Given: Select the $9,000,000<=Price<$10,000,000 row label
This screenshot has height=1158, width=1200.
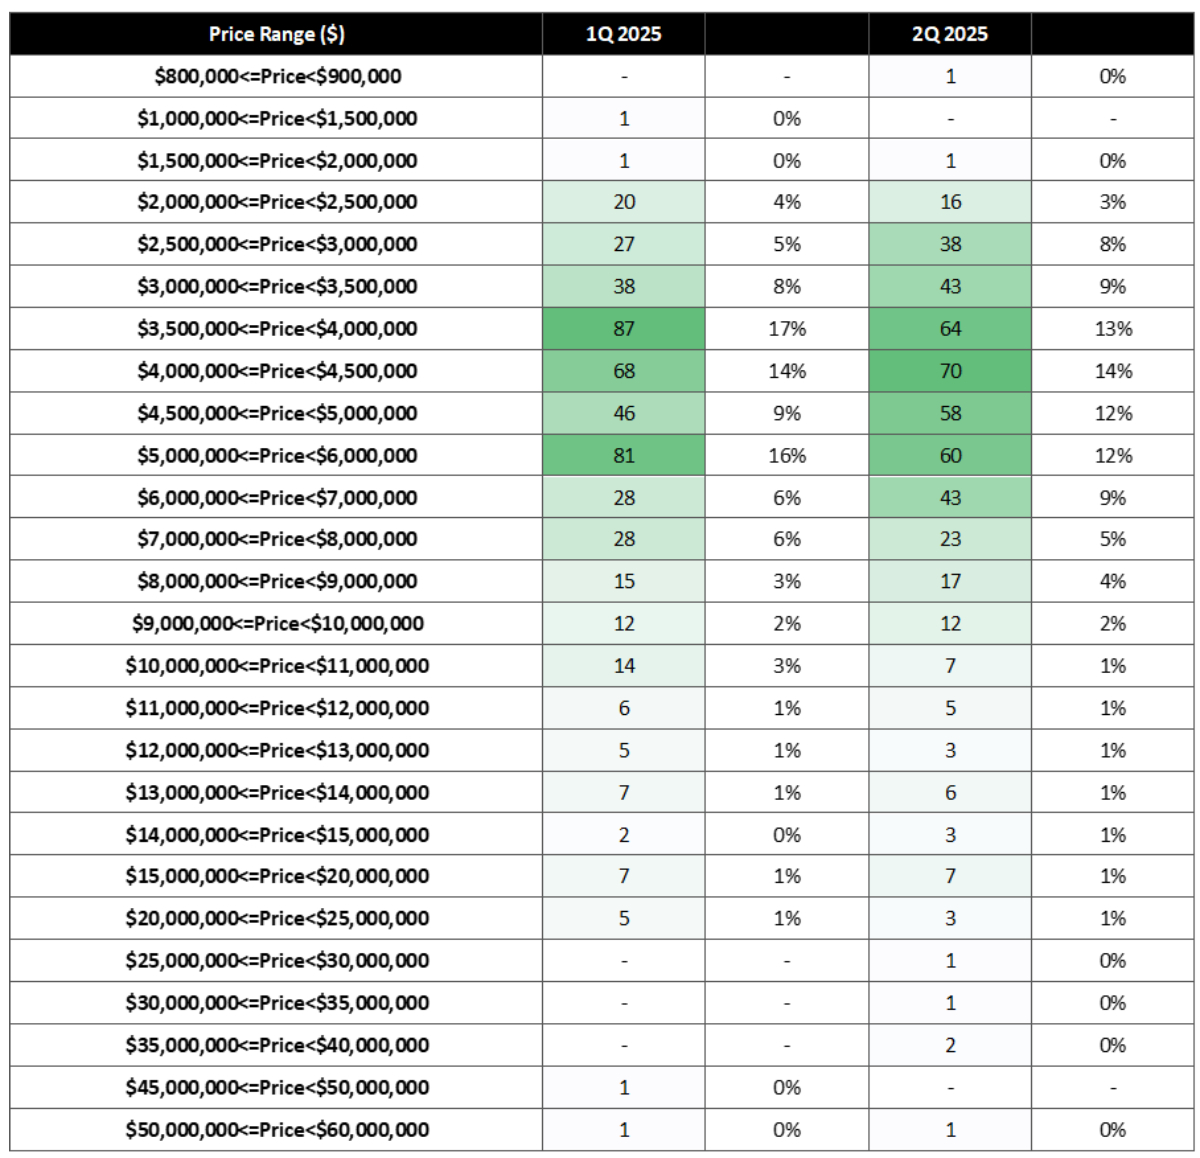Looking at the screenshot, I should tap(277, 624).
